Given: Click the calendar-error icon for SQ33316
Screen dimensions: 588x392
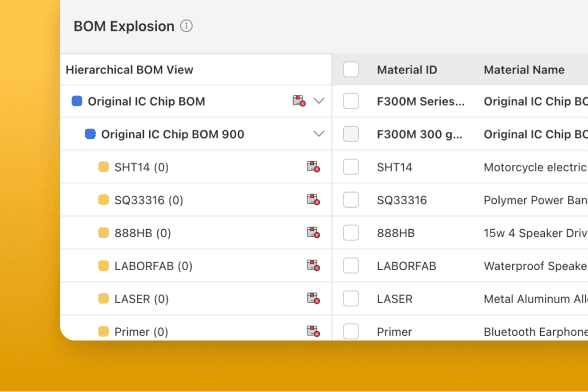Looking at the screenshot, I should [313, 200].
